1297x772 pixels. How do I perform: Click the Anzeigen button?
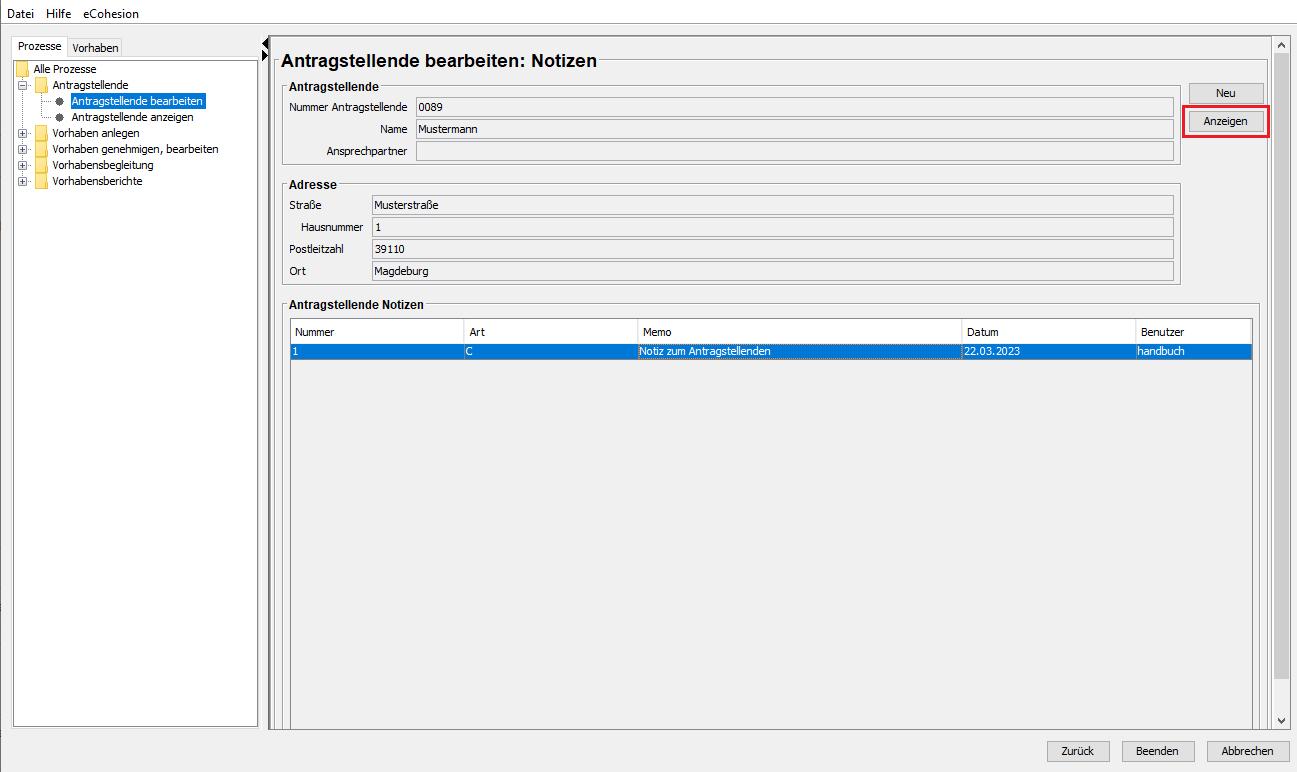click(1226, 121)
